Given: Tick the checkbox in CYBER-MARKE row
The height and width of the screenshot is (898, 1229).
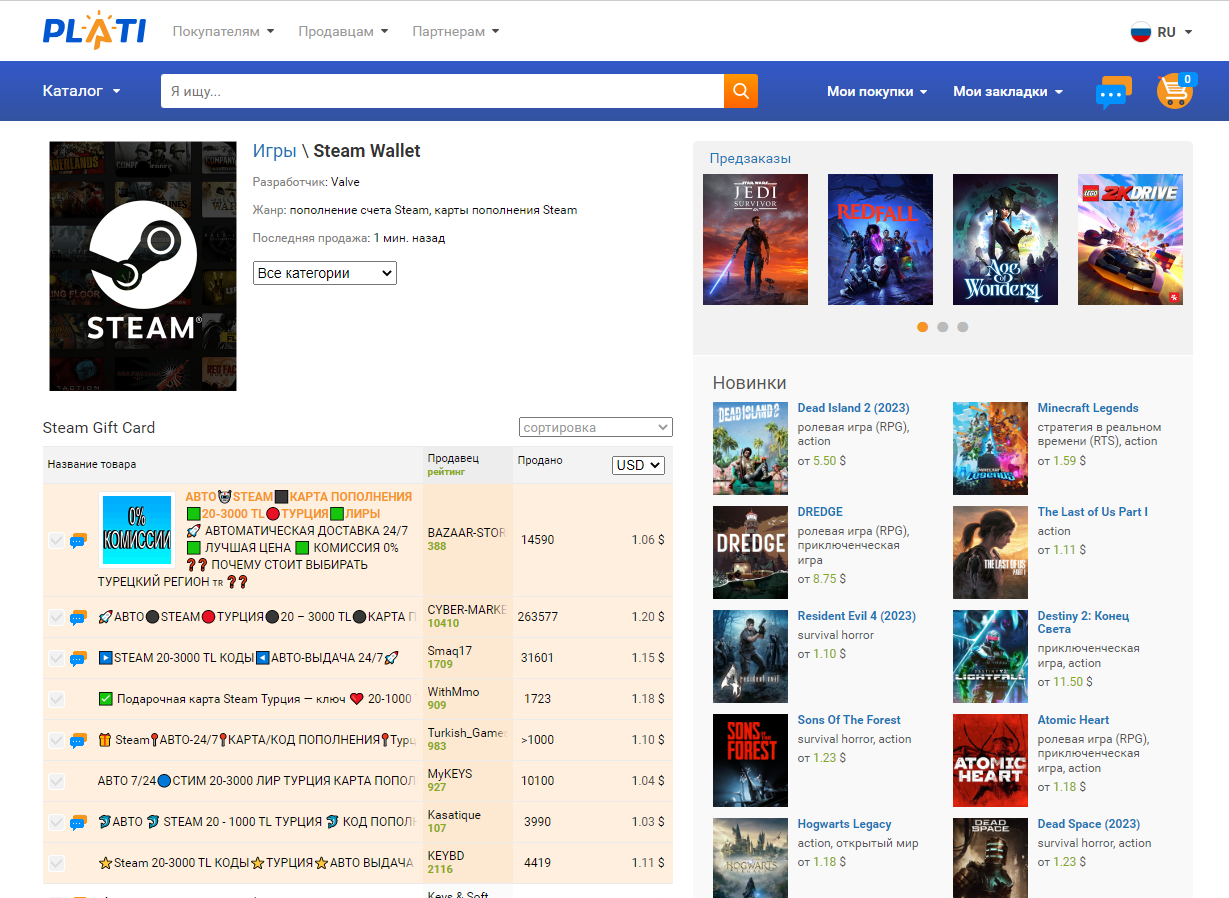Looking at the screenshot, I should [x=57, y=618].
